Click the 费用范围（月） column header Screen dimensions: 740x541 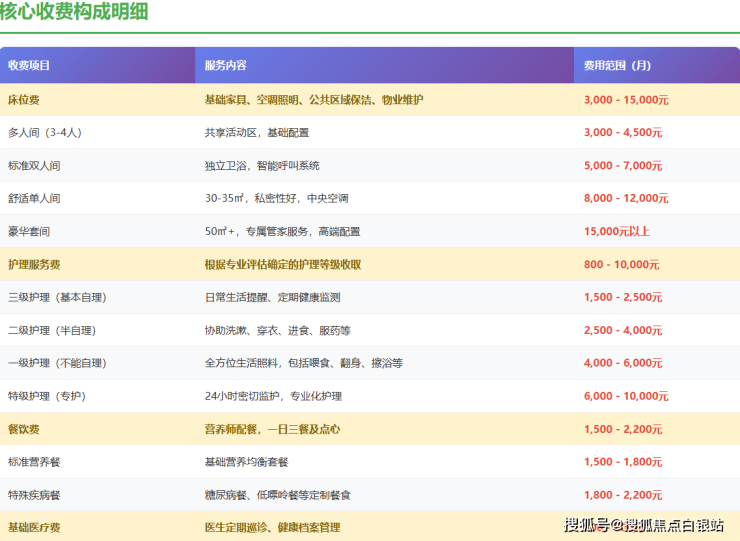click(617, 66)
